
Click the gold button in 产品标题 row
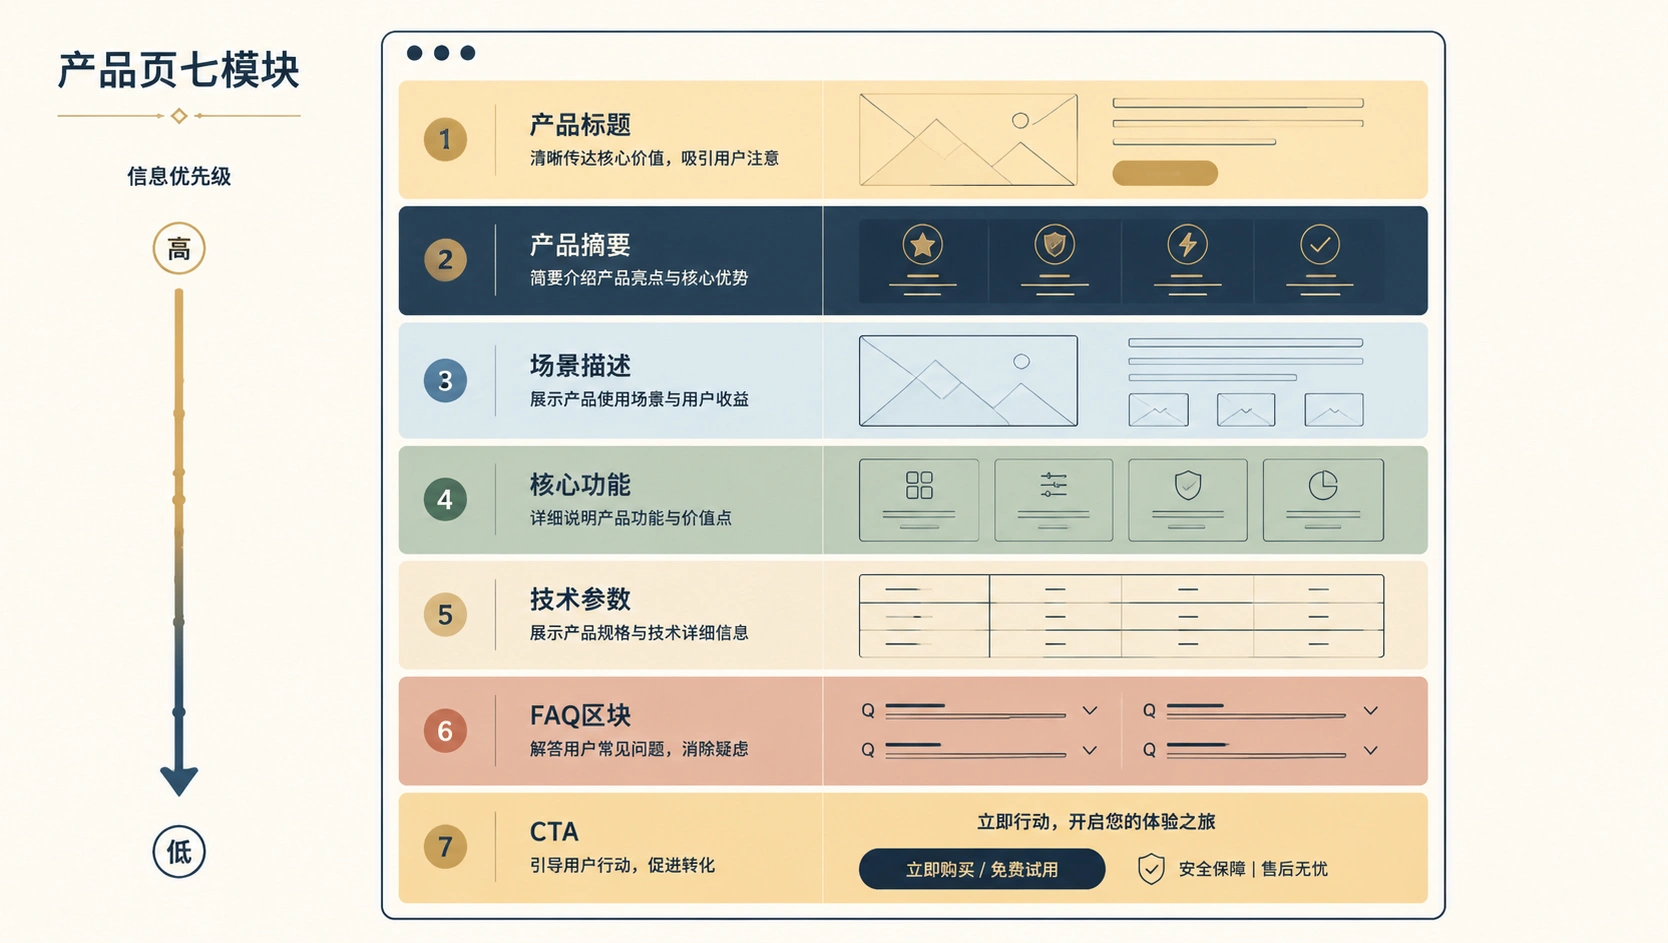click(x=1165, y=173)
